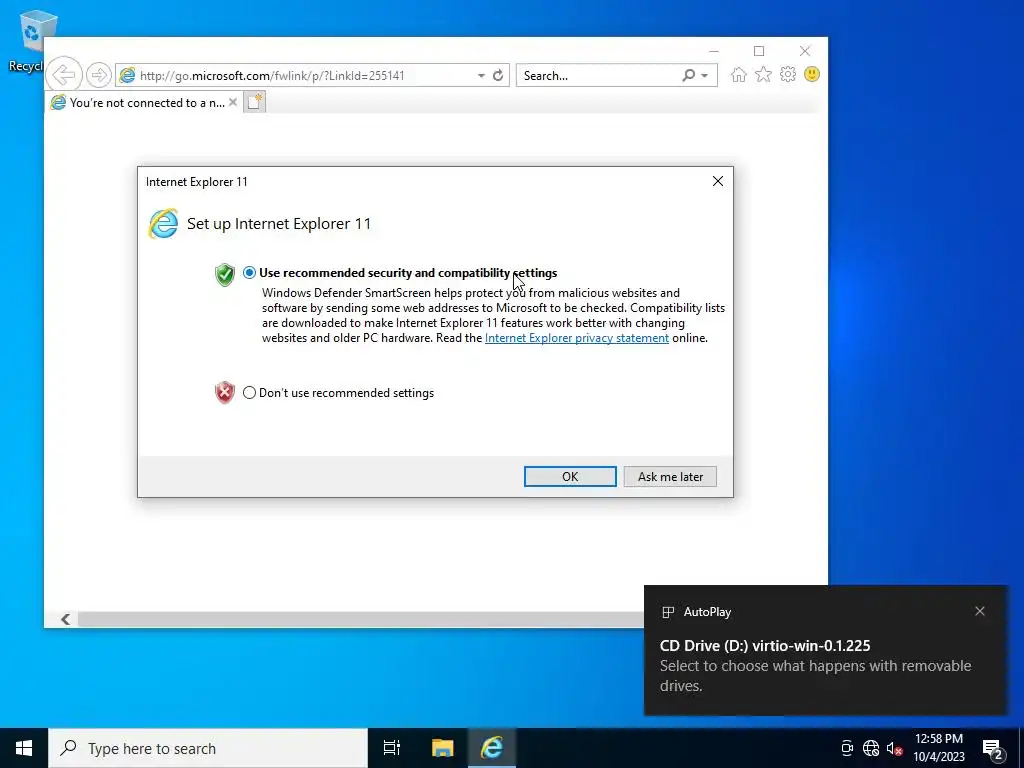Image resolution: width=1024 pixels, height=768 pixels.
Task: Click the horizontal scrollbar left arrow
Action: (x=65, y=619)
